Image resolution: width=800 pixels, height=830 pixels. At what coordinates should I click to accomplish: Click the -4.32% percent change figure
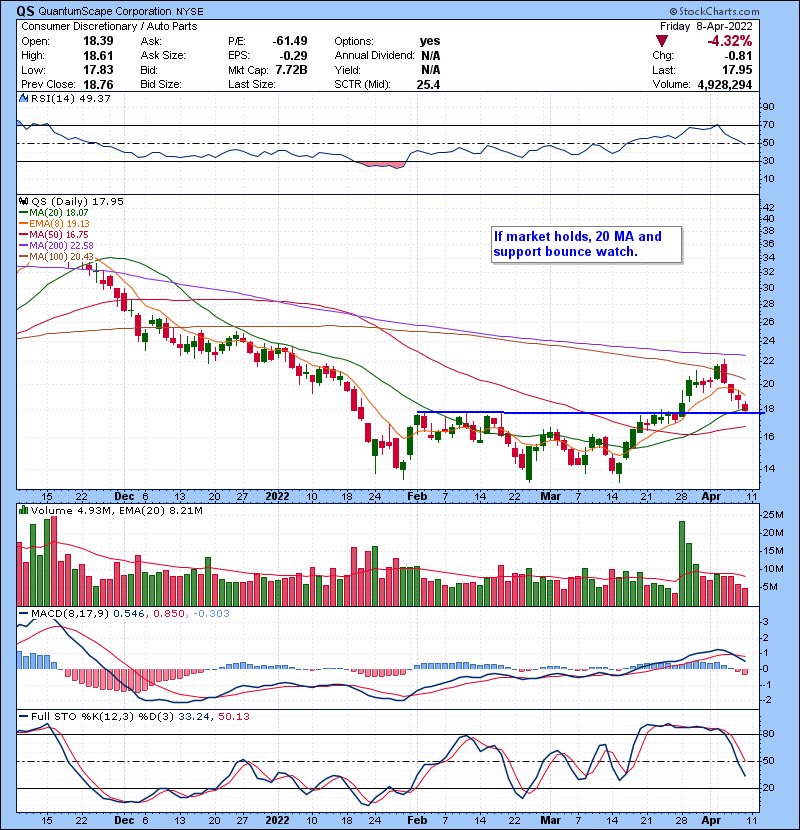point(730,41)
